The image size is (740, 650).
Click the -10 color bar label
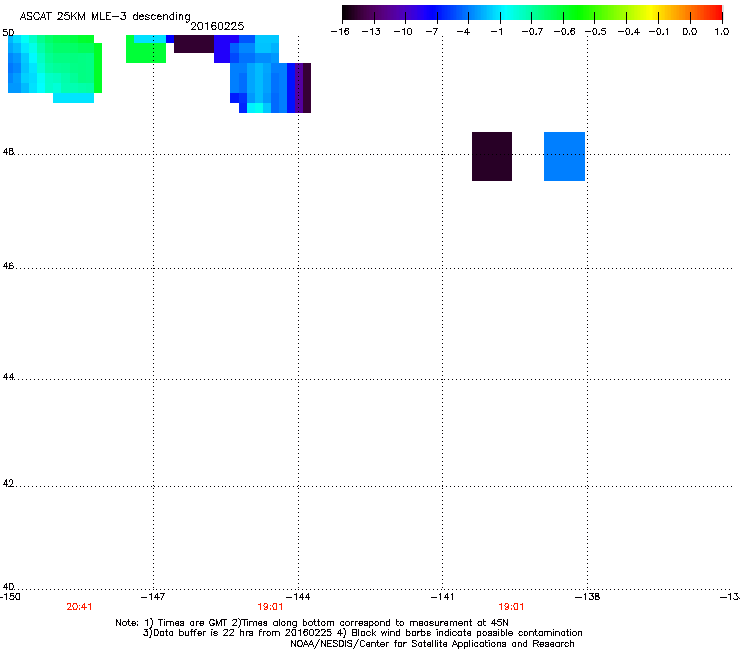[x=403, y=32]
